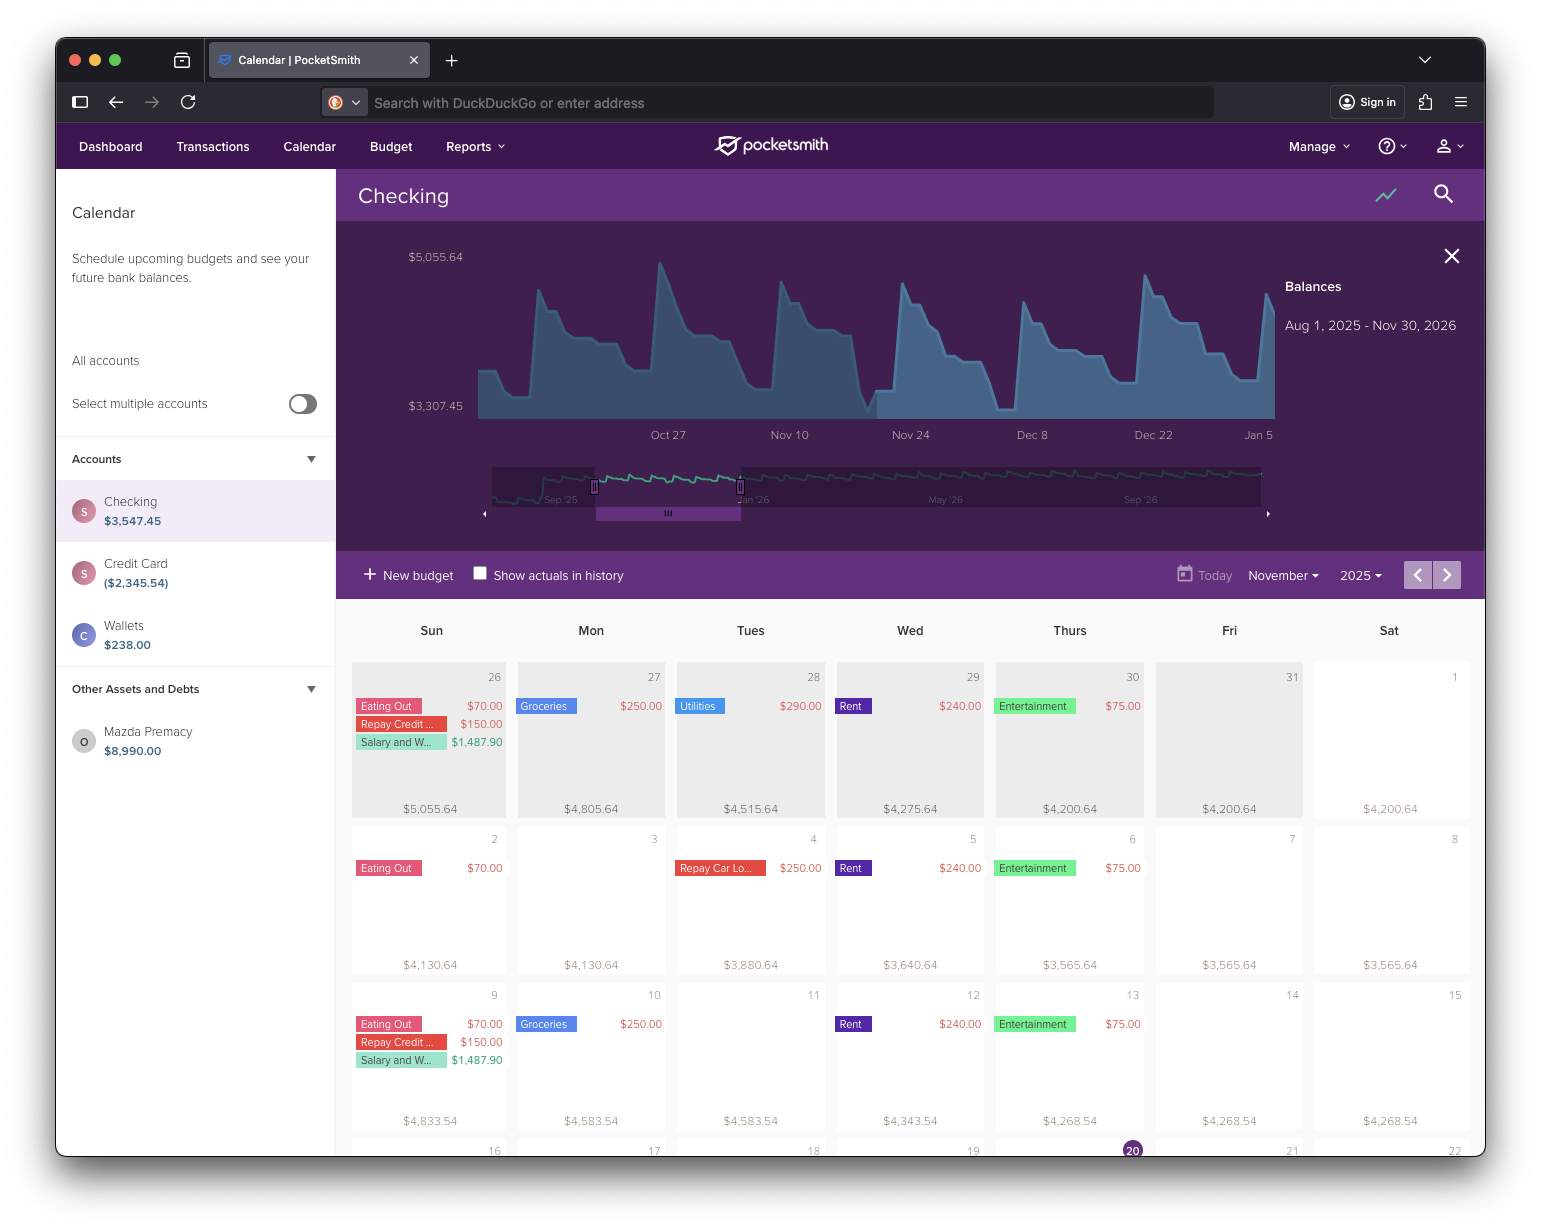Click the New budget button
Viewport: 1541px width, 1230px height.
coord(408,575)
